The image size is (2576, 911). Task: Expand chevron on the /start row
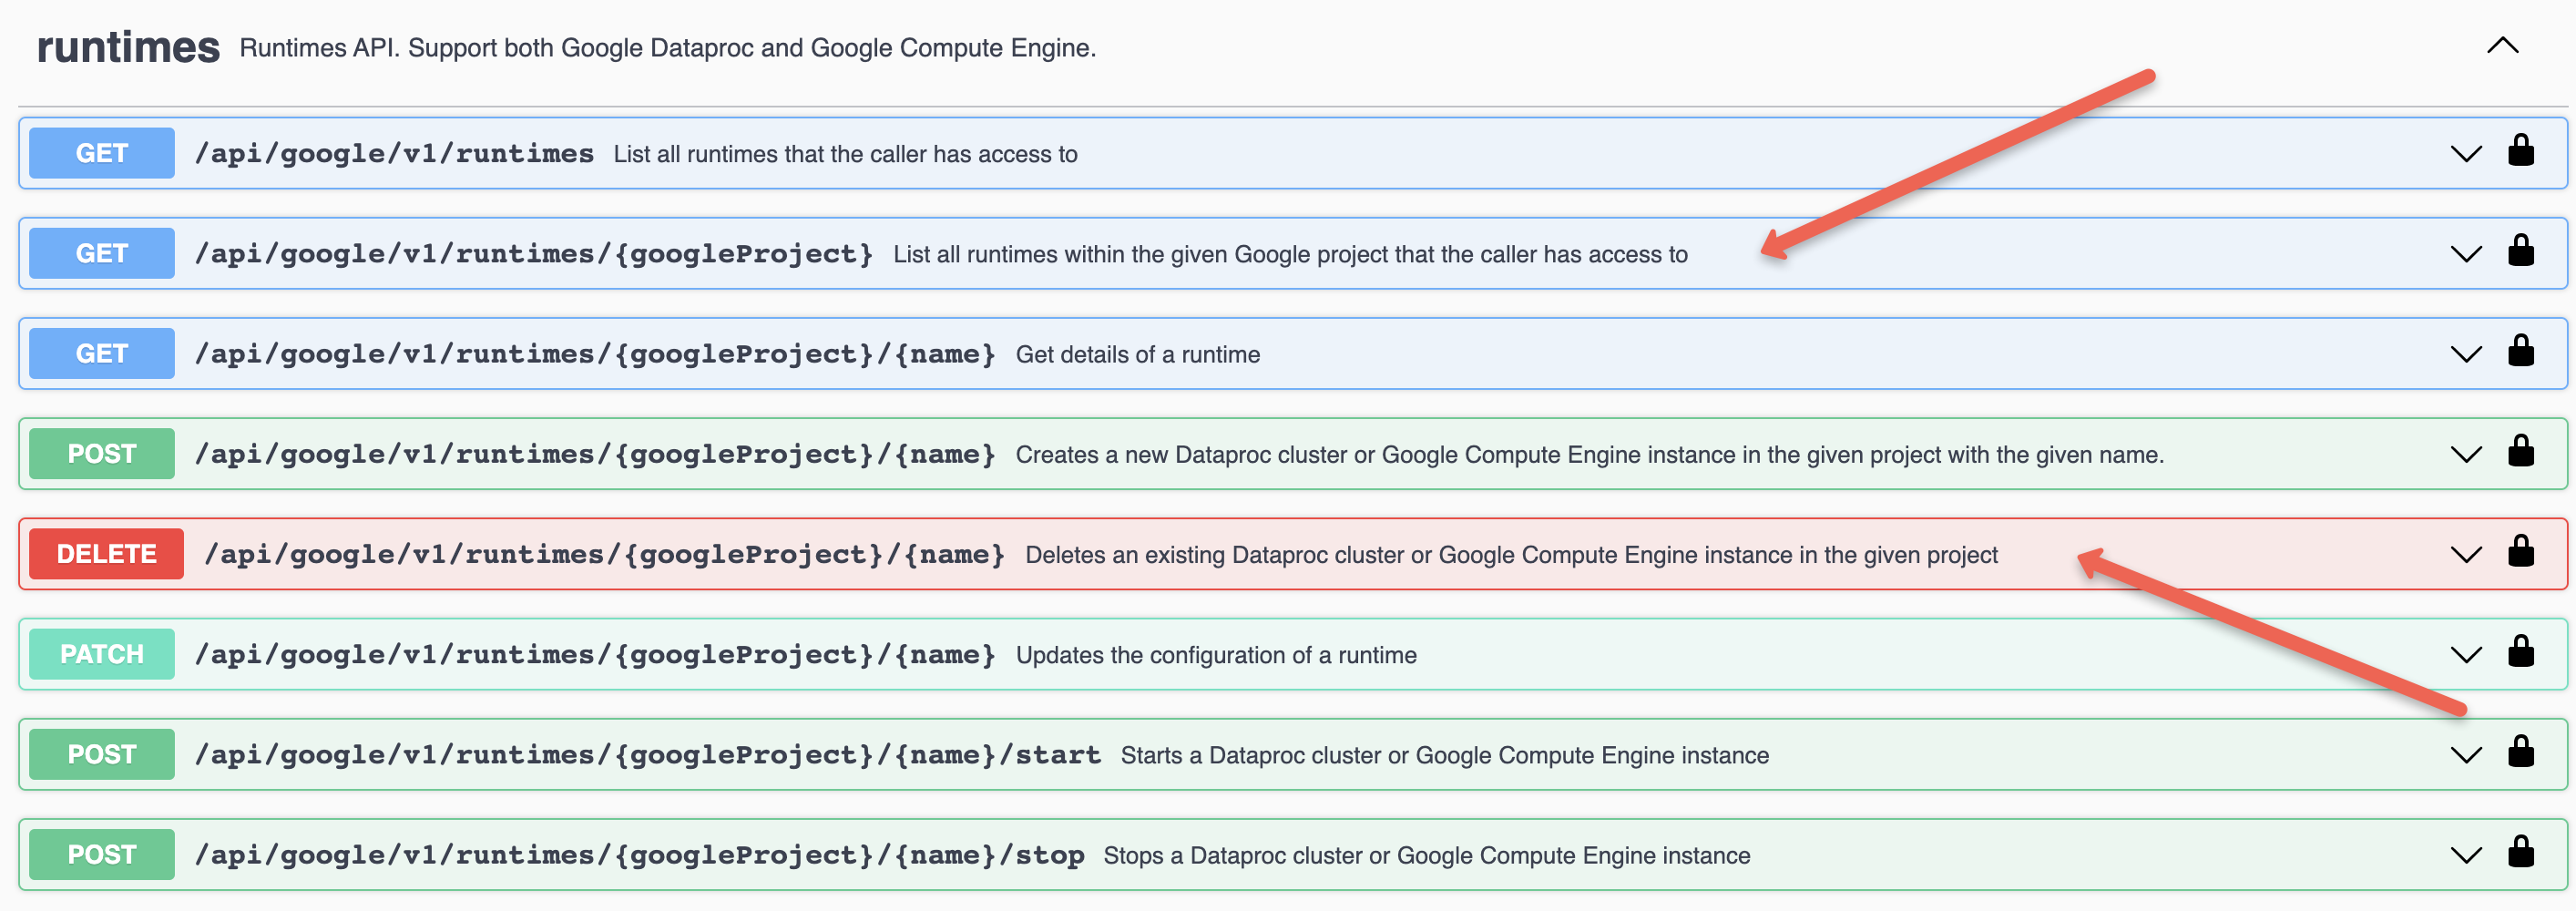2467,755
